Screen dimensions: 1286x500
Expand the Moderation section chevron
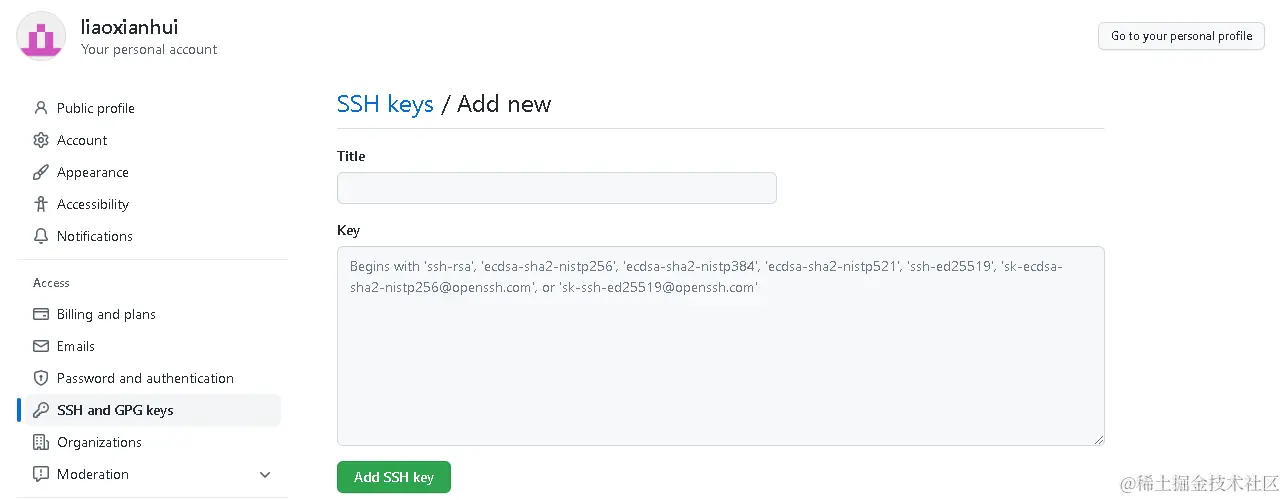pos(265,474)
